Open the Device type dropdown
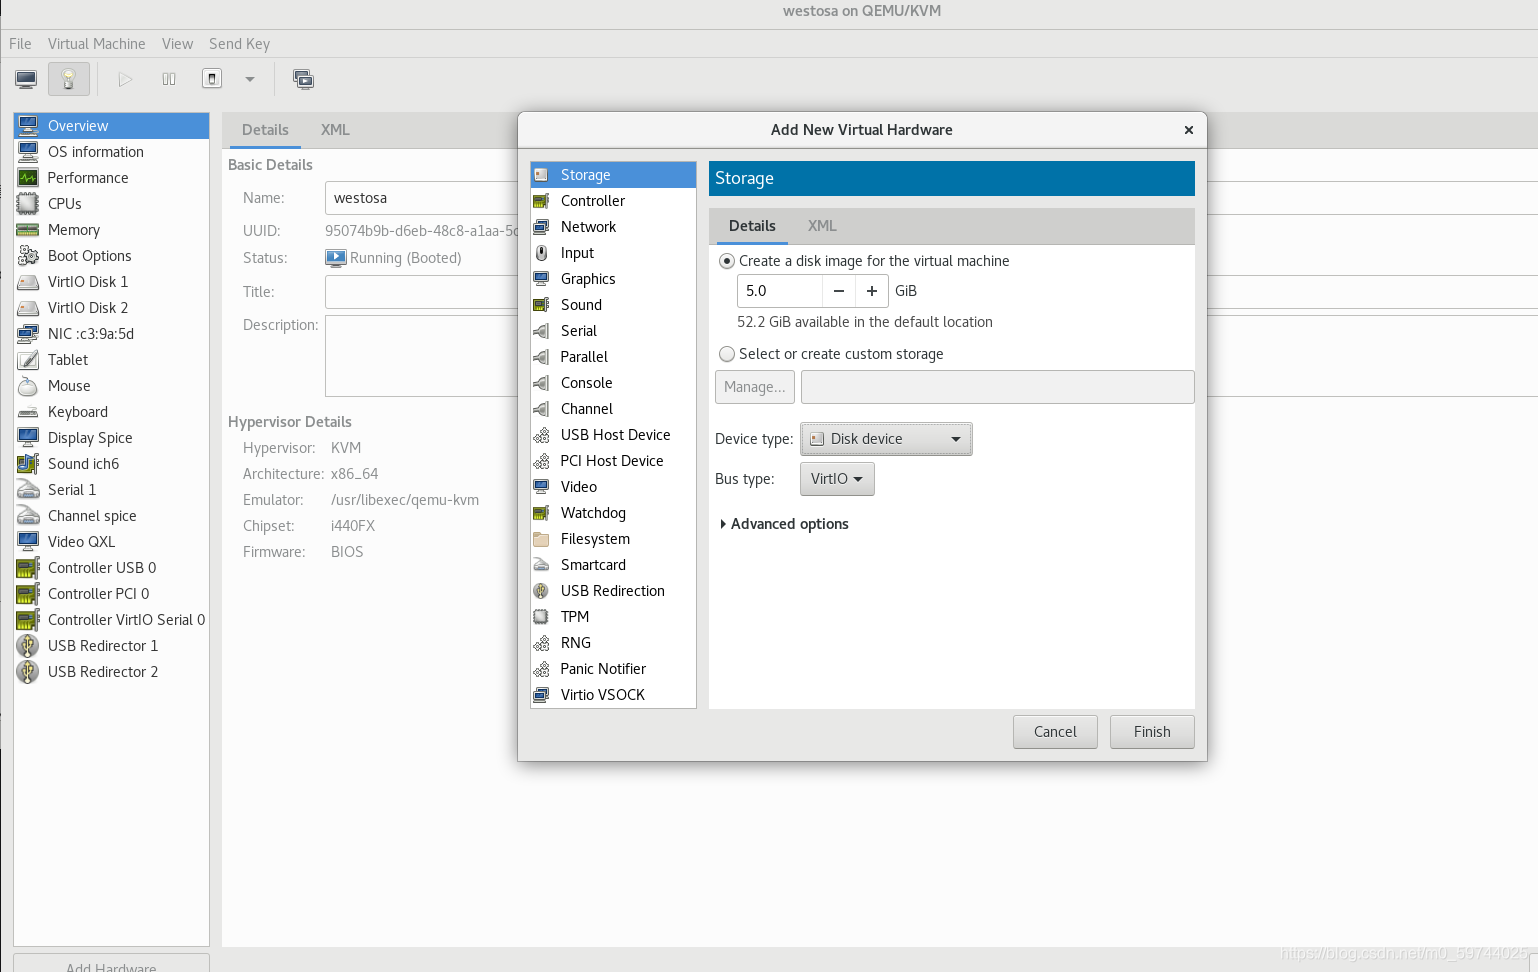The height and width of the screenshot is (972, 1538). point(885,438)
